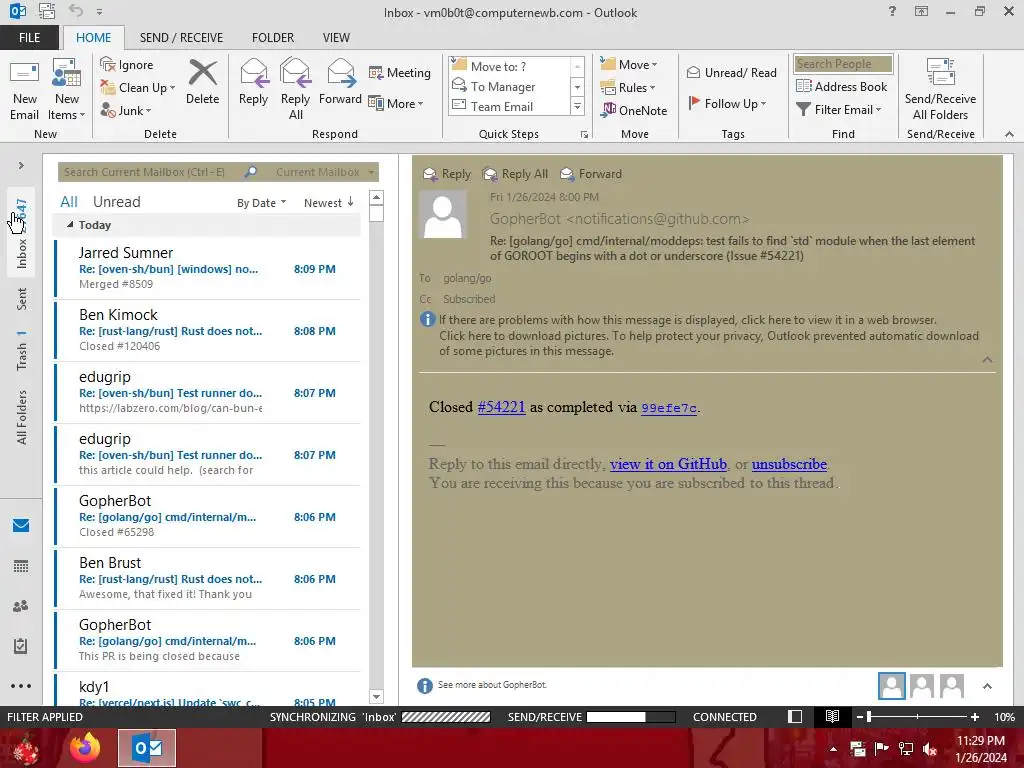Open Tasks view in navigation

(21, 646)
